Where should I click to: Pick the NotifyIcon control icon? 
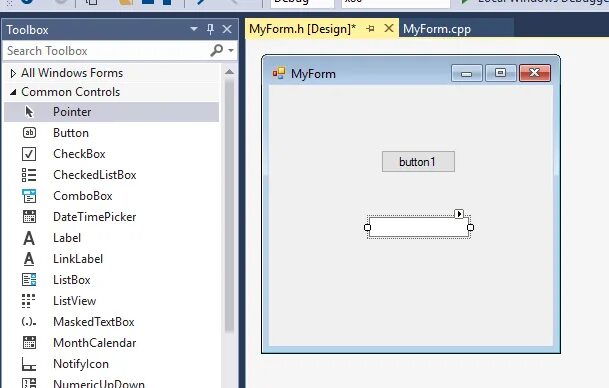tap(29, 364)
